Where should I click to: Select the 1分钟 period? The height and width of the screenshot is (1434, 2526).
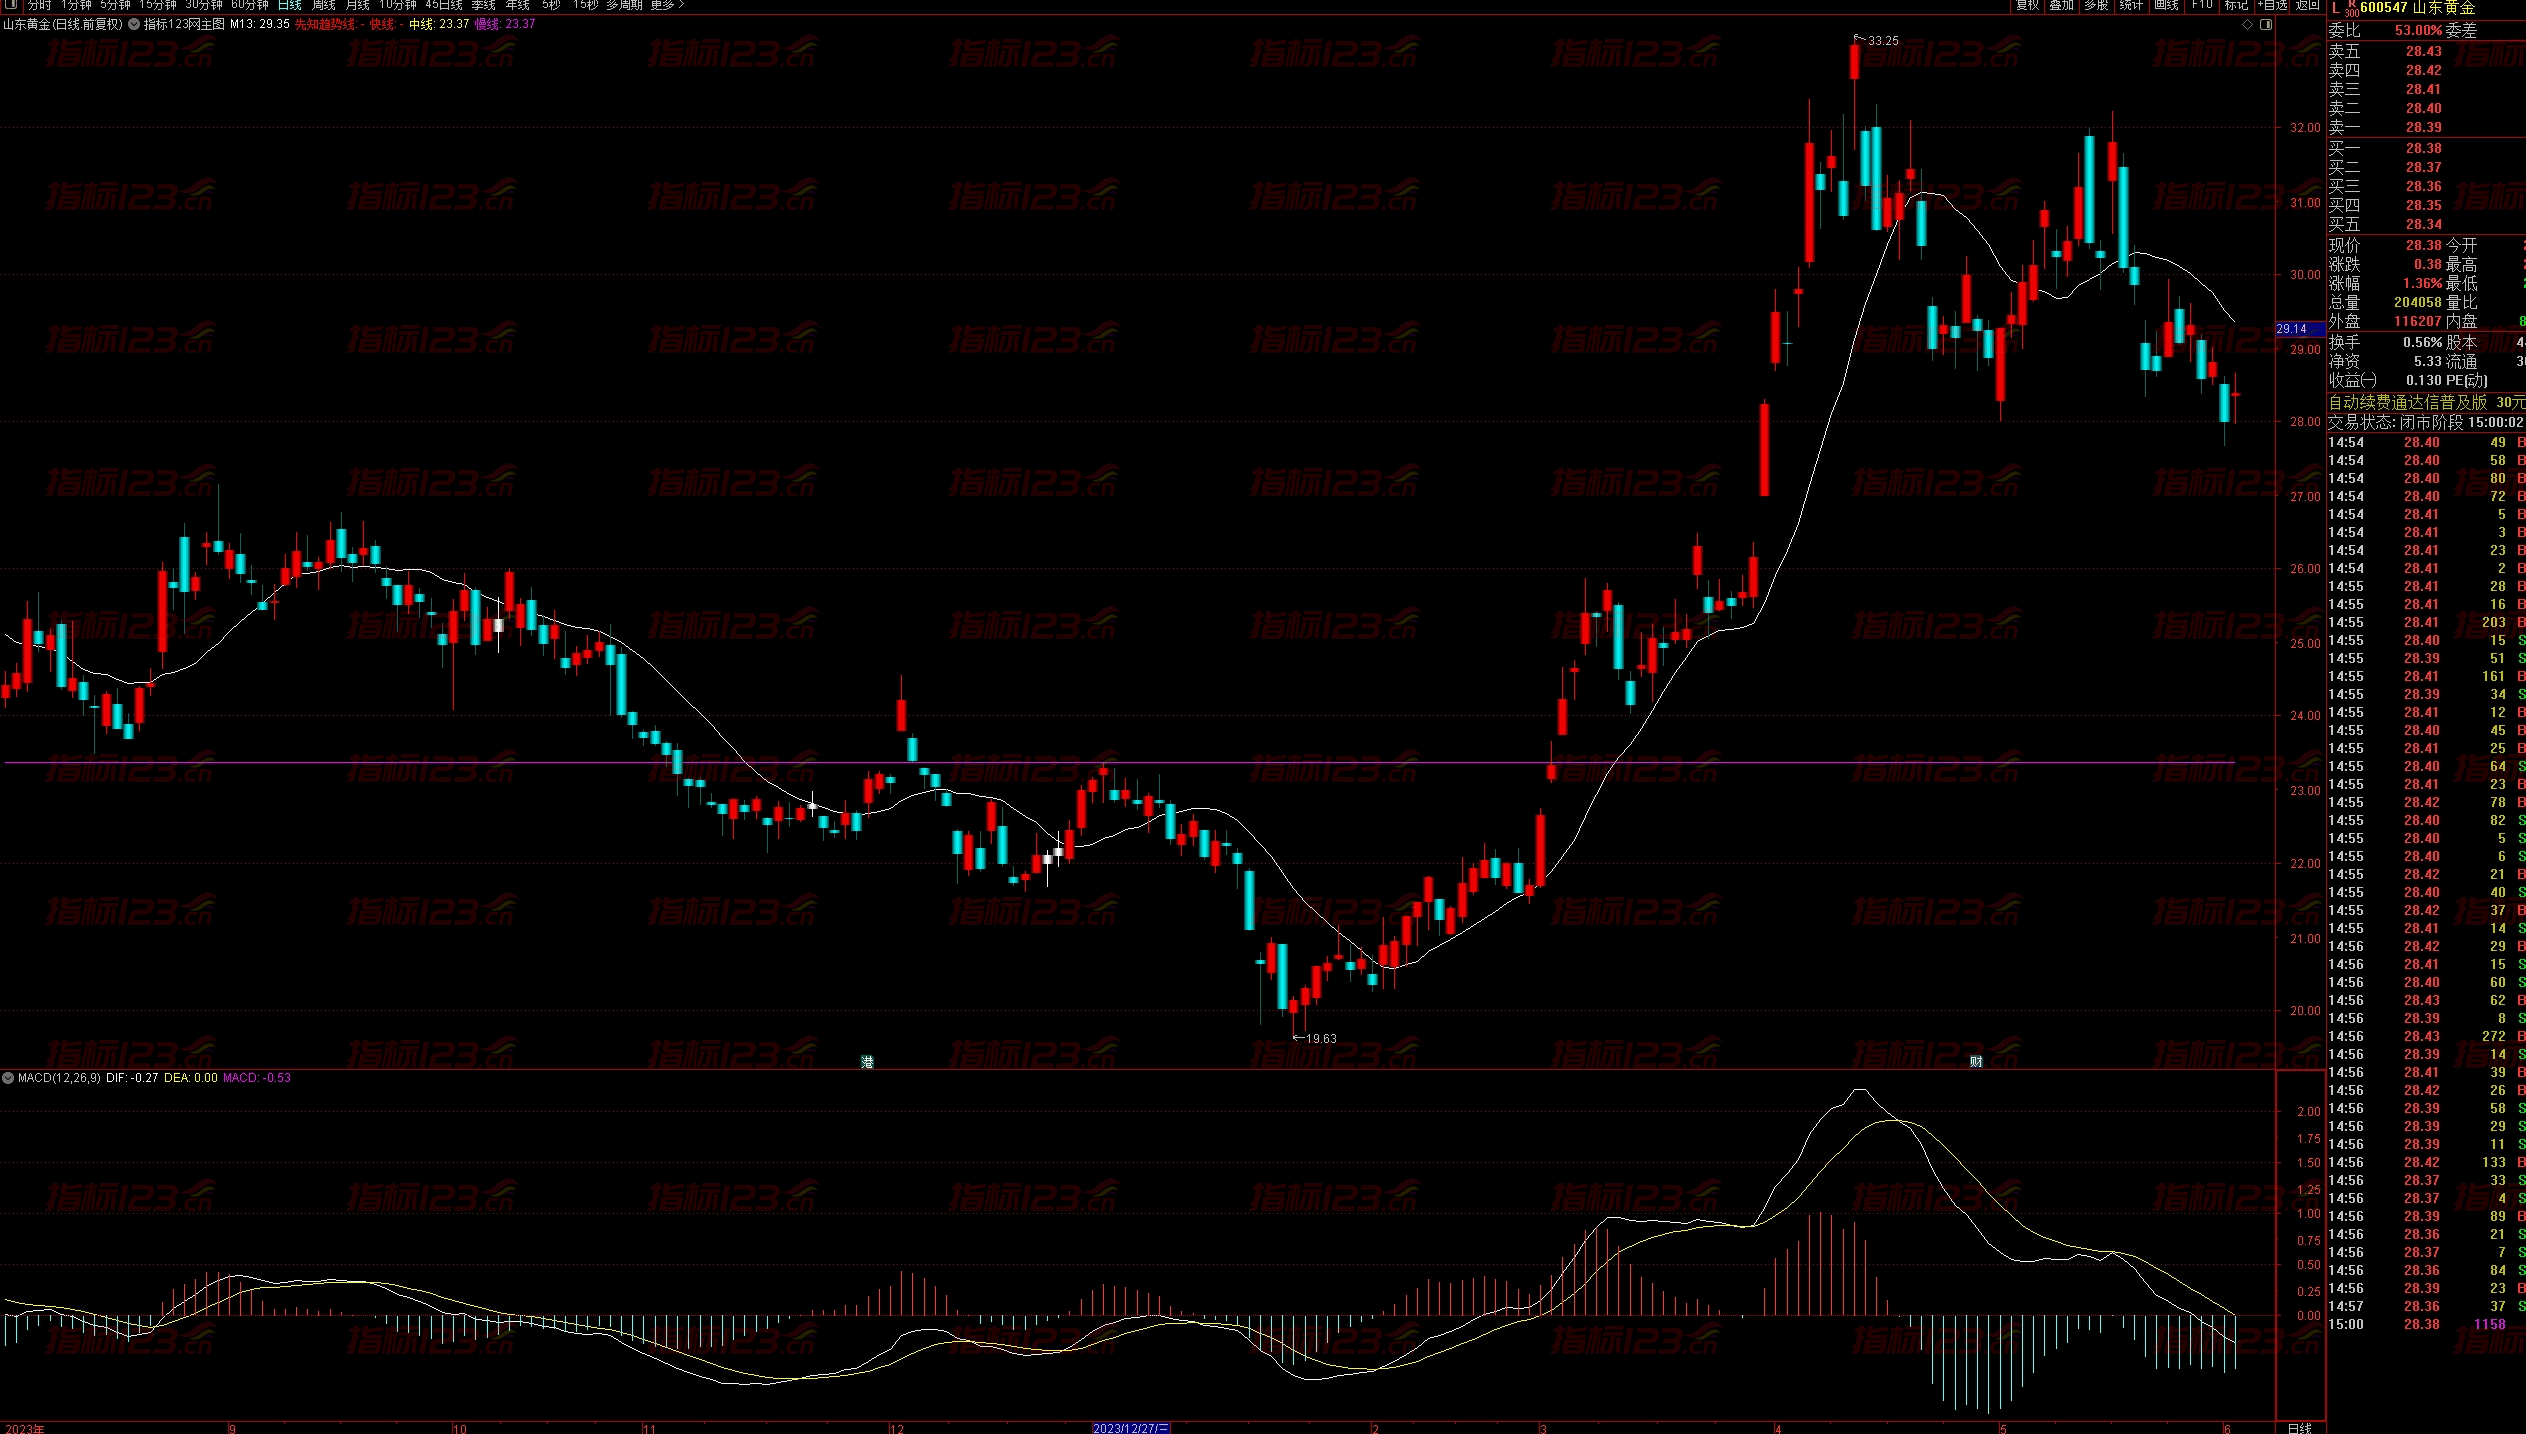pyautogui.click(x=76, y=5)
